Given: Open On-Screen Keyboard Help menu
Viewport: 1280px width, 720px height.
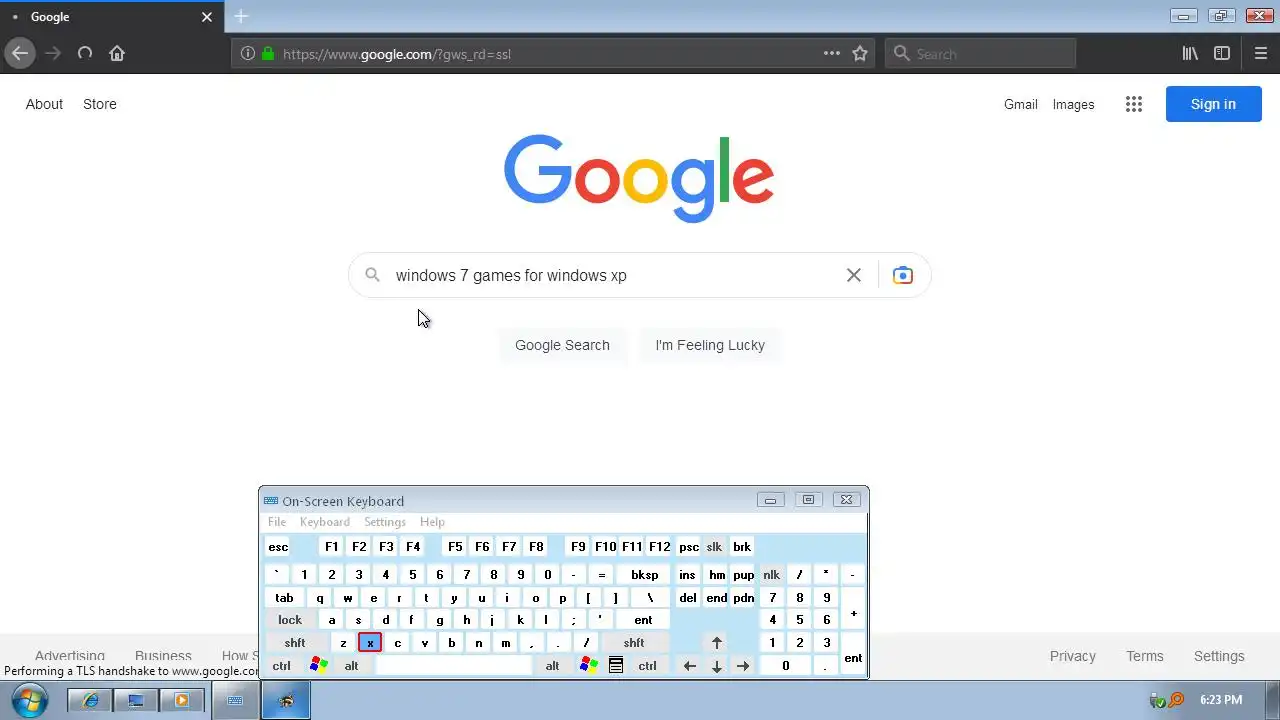Looking at the screenshot, I should coord(432,522).
